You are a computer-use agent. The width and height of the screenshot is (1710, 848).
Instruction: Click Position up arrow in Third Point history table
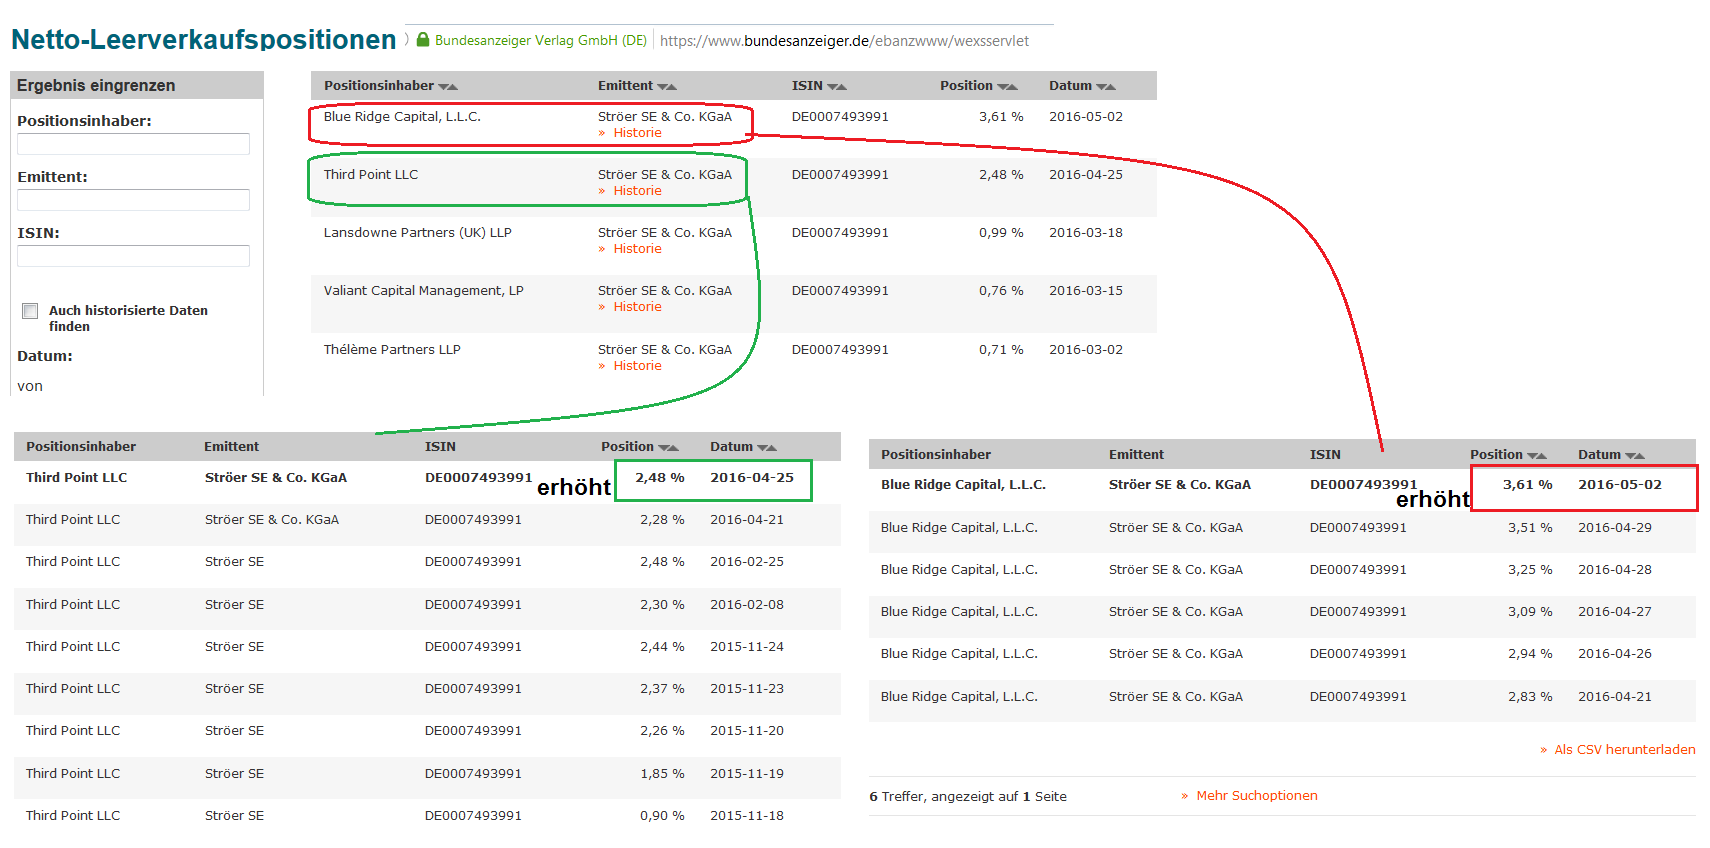(x=673, y=448)
